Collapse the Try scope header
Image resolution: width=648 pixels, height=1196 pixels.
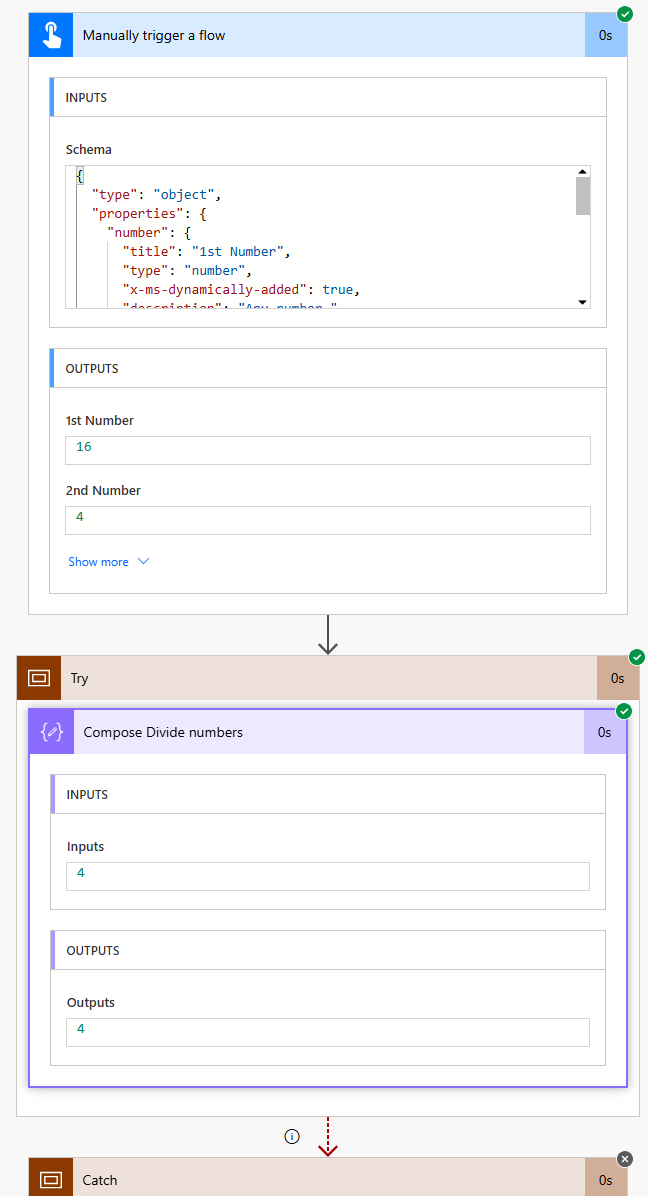[300, 678]
